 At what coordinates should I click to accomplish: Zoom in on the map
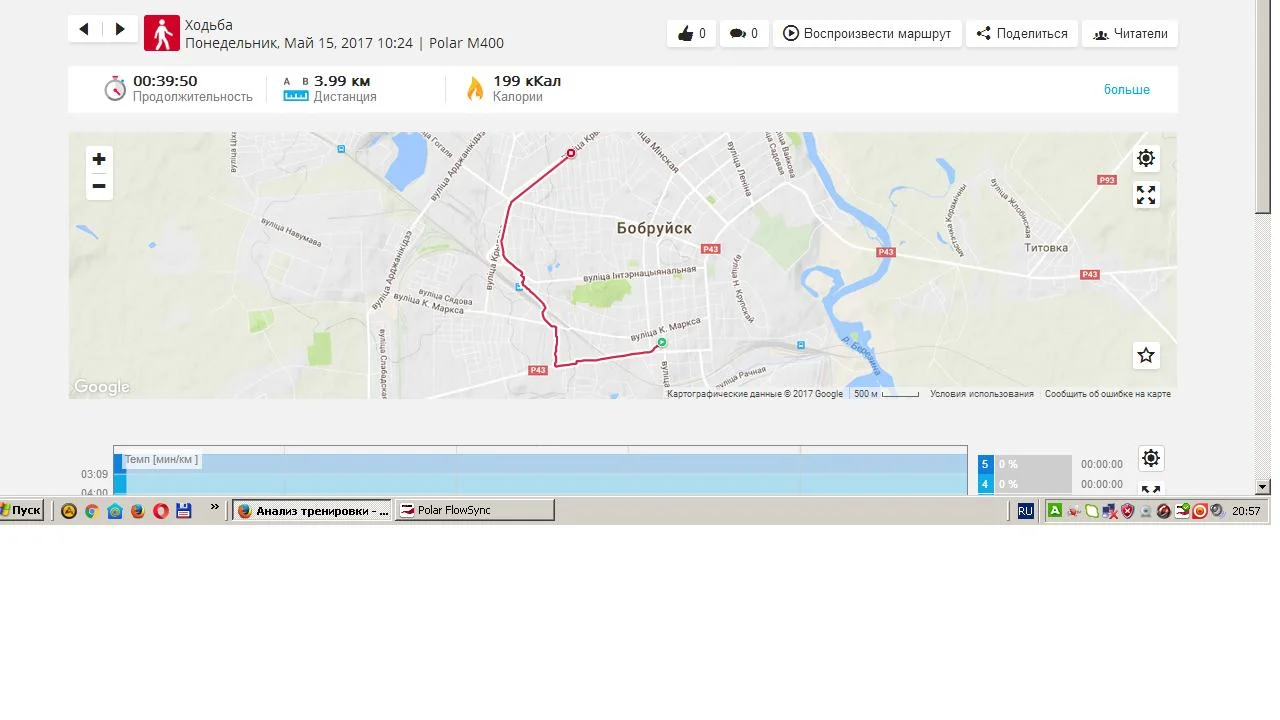click(x=99, y=159)
